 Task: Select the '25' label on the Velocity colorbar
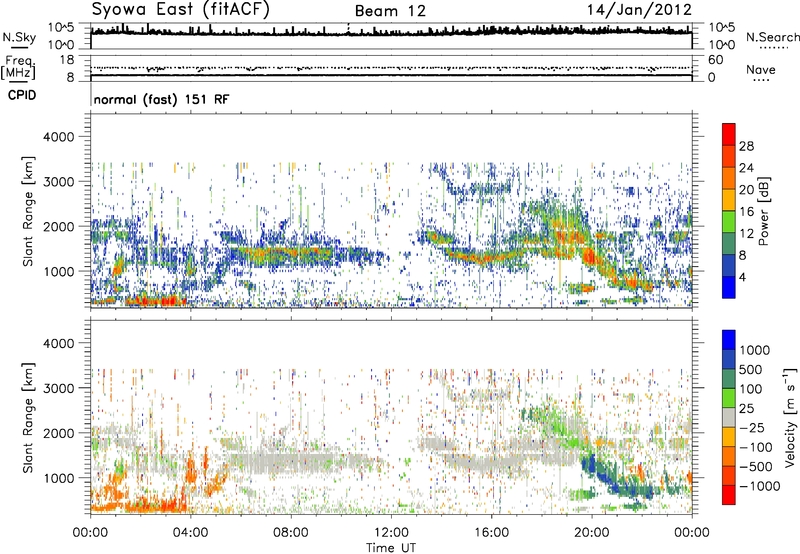[x=746, y=408]
